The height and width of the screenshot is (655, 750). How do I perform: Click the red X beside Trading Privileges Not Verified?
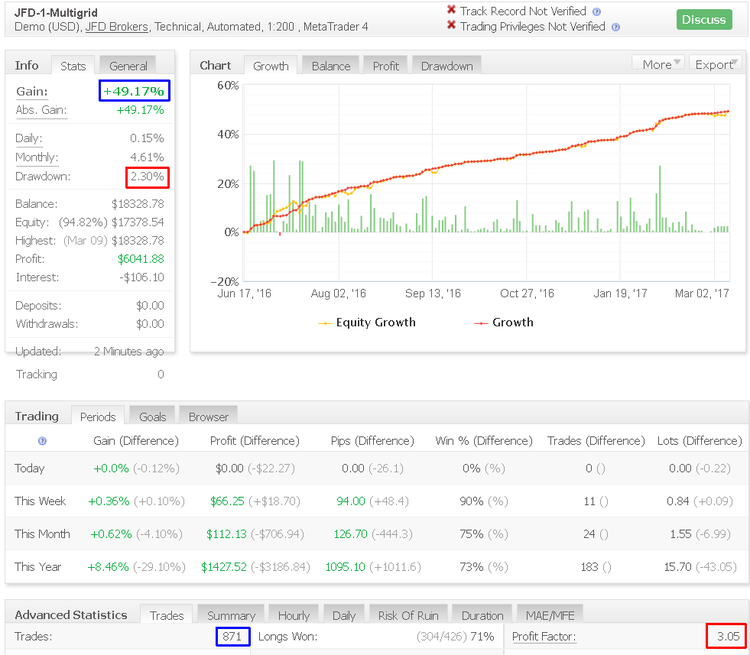tap(451, 27)
